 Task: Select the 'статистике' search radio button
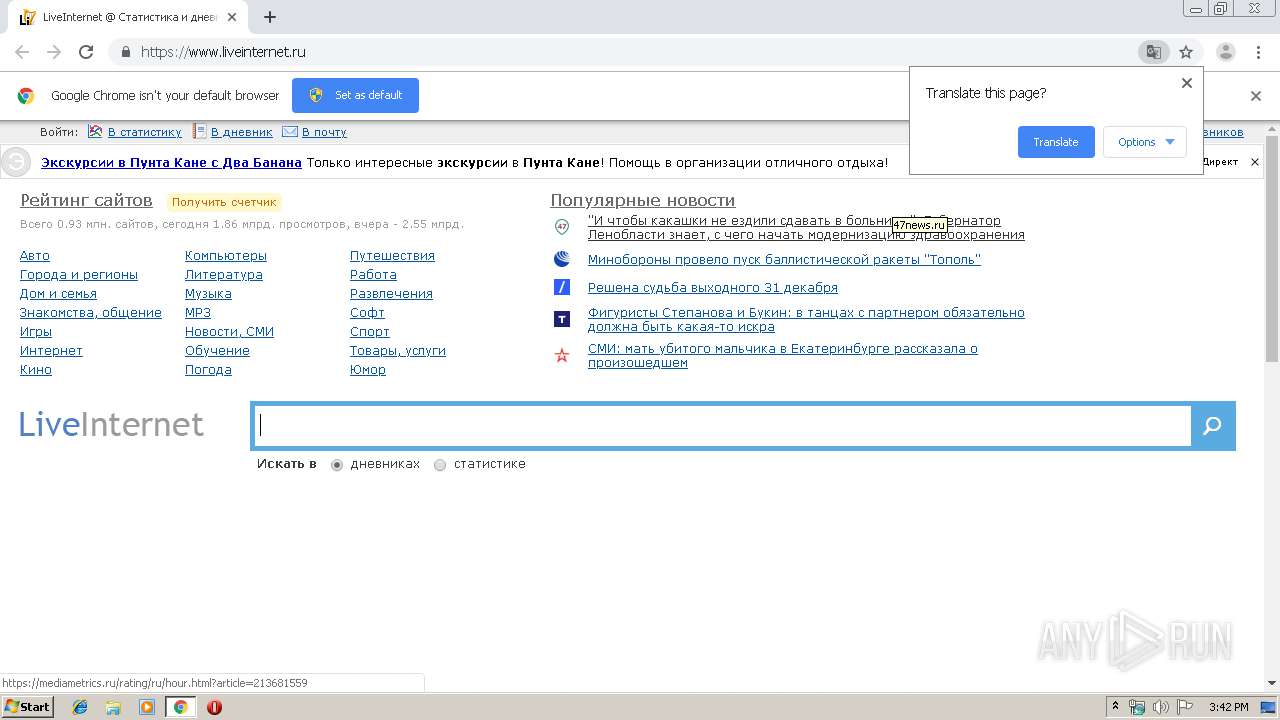440,465
